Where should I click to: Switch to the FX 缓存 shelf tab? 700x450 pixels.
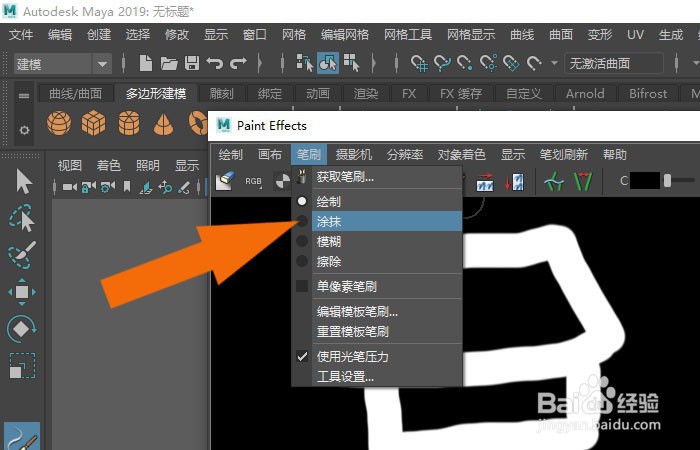coord(461,94)
